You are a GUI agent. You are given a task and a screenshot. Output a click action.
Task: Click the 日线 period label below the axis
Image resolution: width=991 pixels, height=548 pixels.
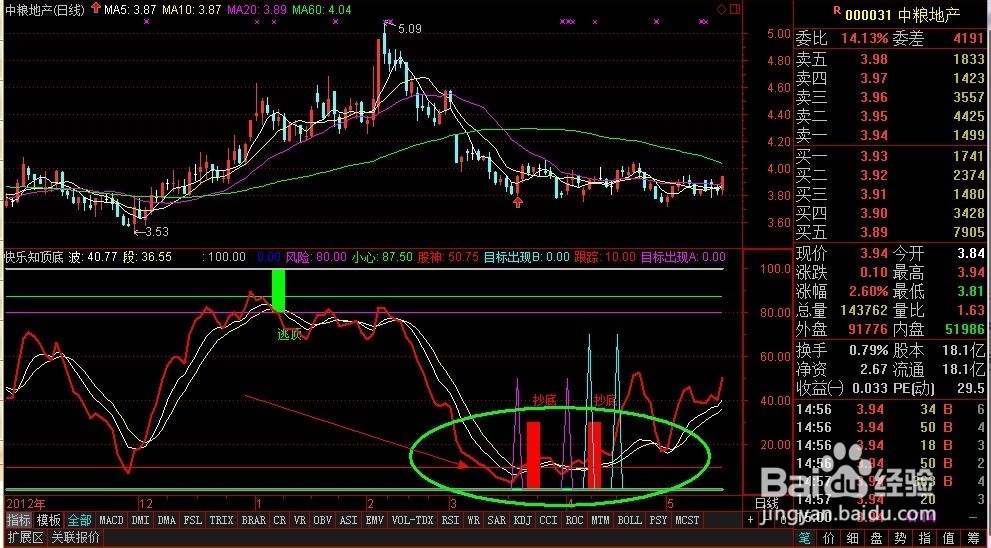767,504
